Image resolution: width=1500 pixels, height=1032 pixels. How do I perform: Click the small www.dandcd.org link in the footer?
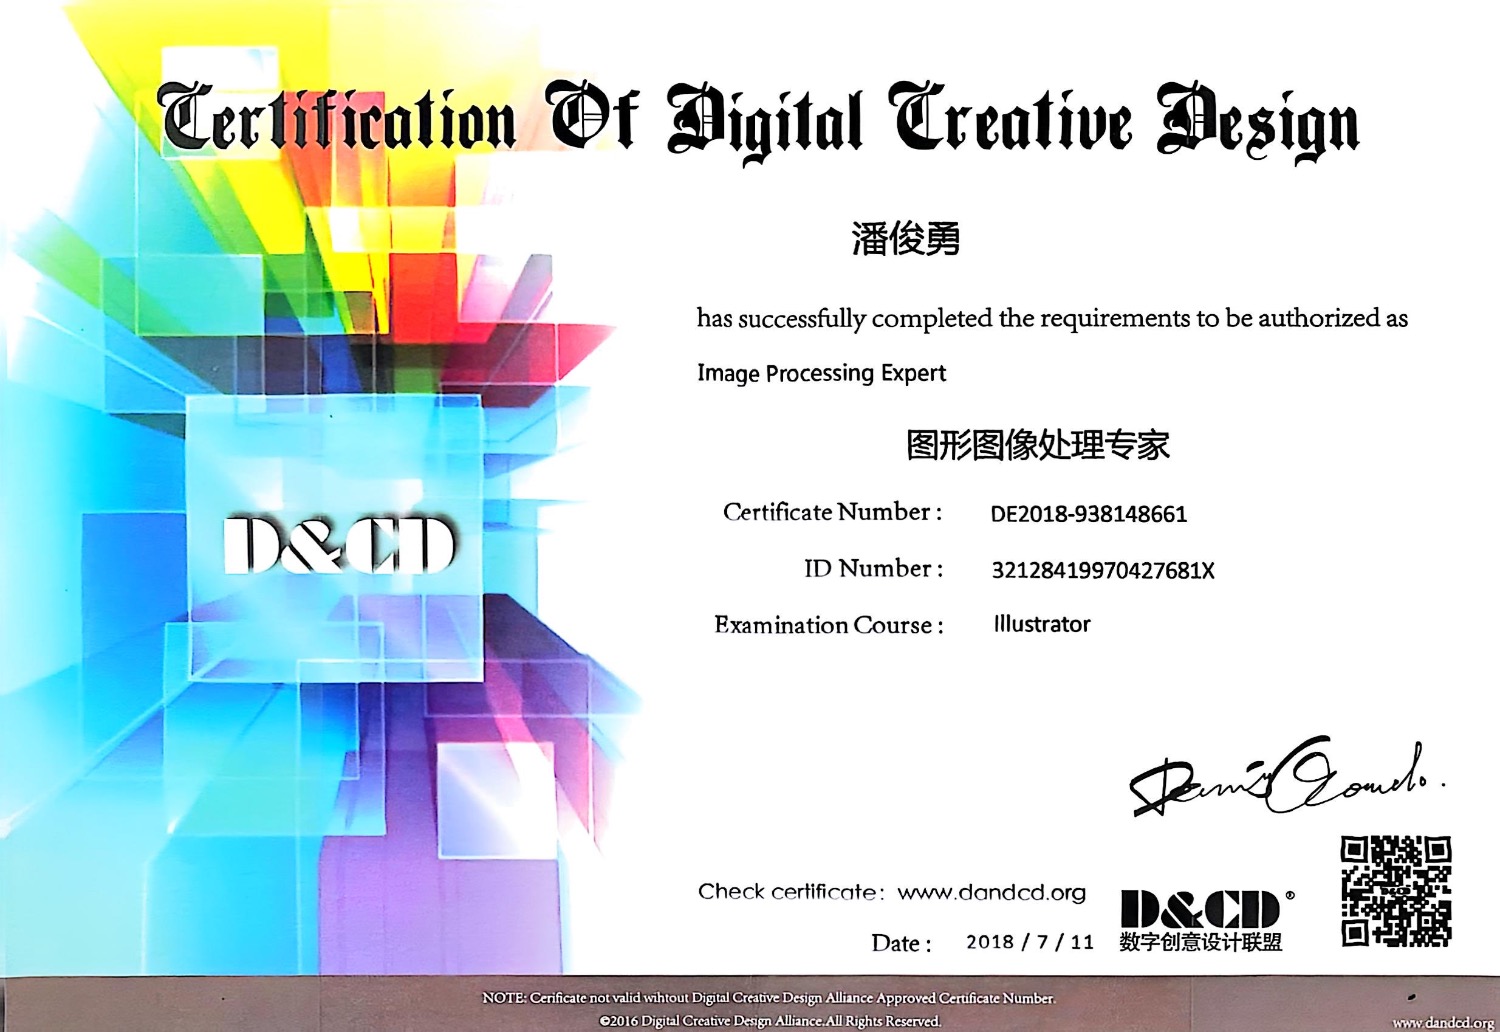click(1442, 1022)
